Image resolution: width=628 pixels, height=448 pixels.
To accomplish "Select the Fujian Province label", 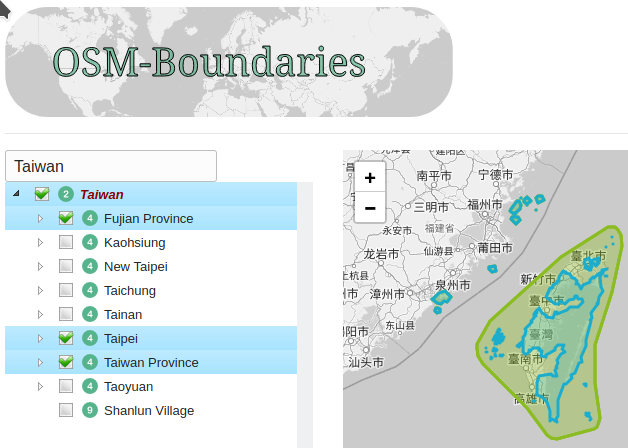I will click(x=149, y=219).
